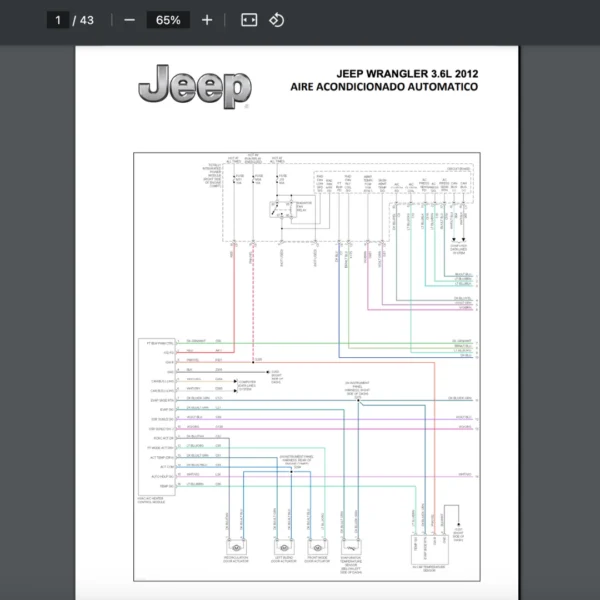
Task: Click the "RECIRCULATION DOOR ACTUATOR" label
Action: [x=236, y=559]
